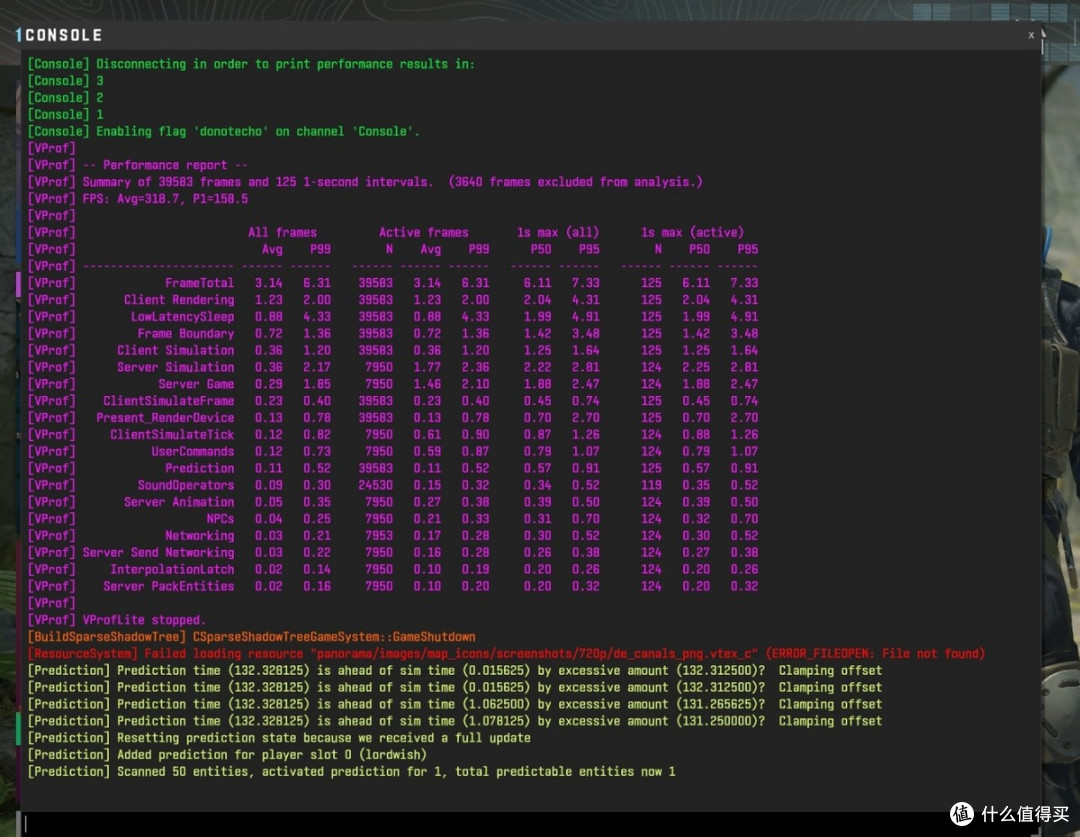Click 'Added prediction for player slot 0 (lordwish)'

point(271,755)
